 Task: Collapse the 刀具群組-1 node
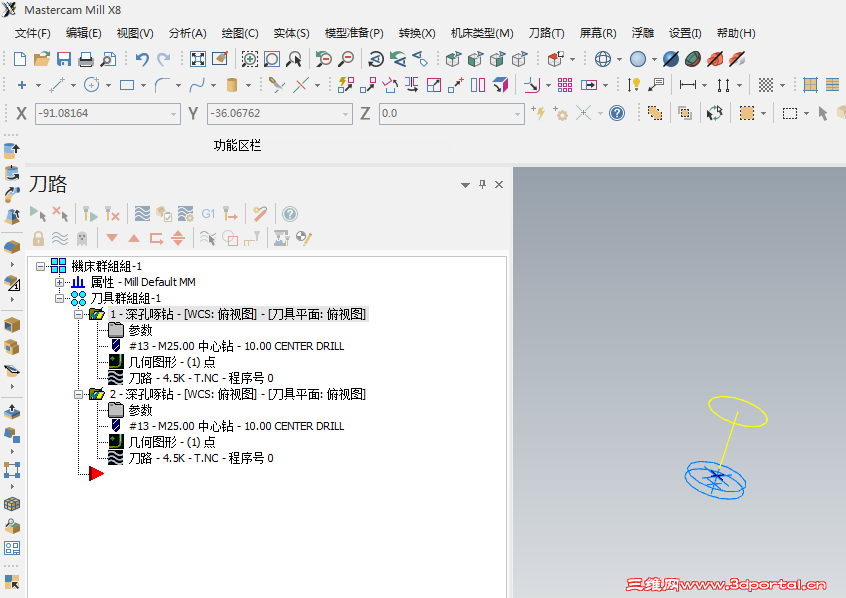(x=59, y=298)
